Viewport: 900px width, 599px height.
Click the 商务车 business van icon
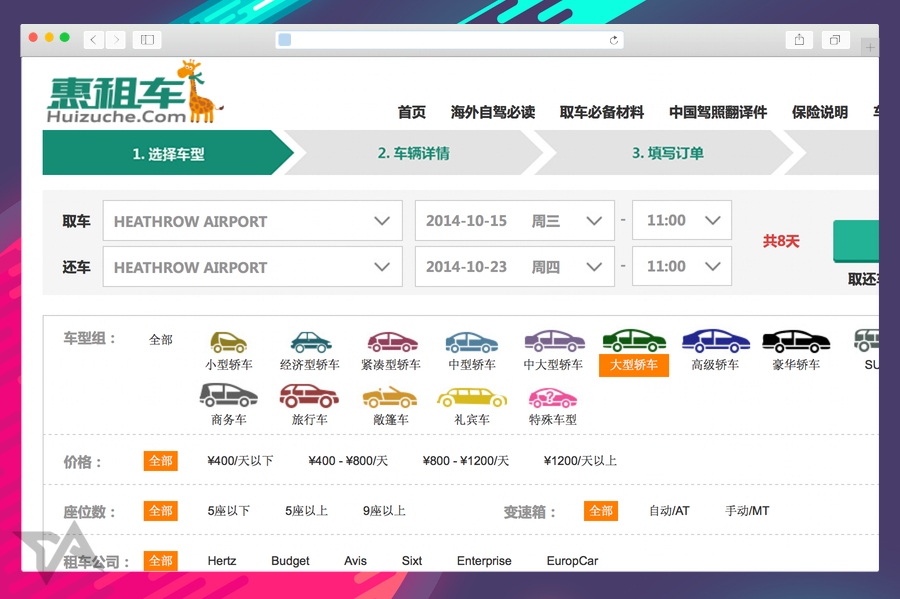pyautogui.click(x=228, y=397)
